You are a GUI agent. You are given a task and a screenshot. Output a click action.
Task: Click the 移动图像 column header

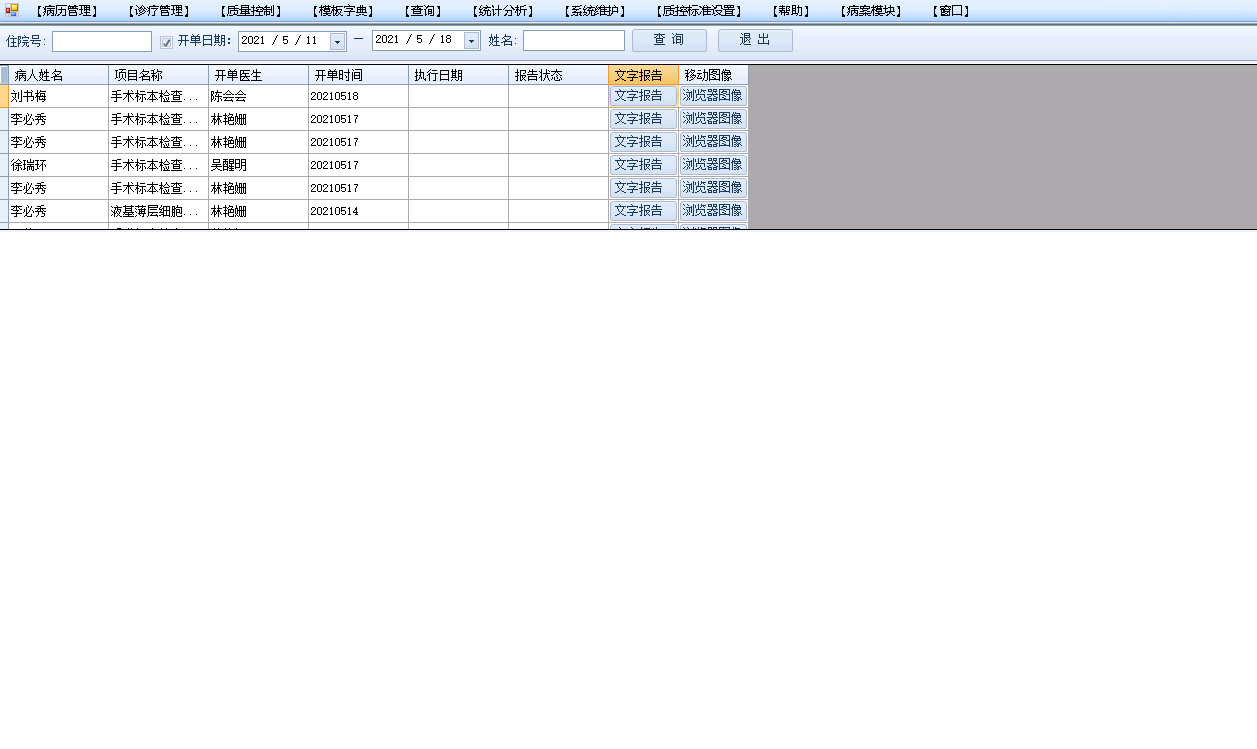[x=714, y=75]
